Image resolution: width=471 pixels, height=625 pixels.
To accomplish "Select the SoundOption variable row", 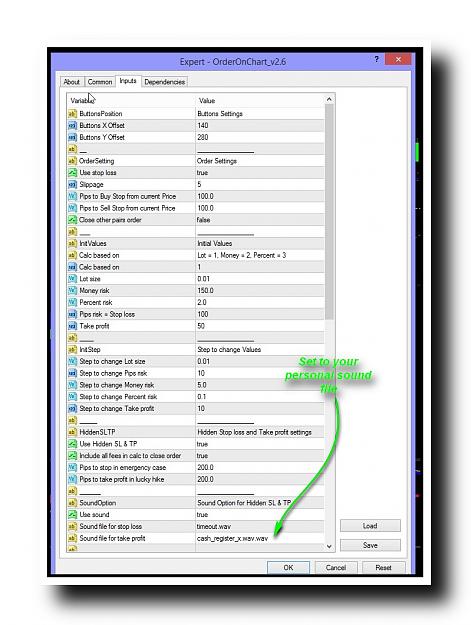I will point(196,503).
